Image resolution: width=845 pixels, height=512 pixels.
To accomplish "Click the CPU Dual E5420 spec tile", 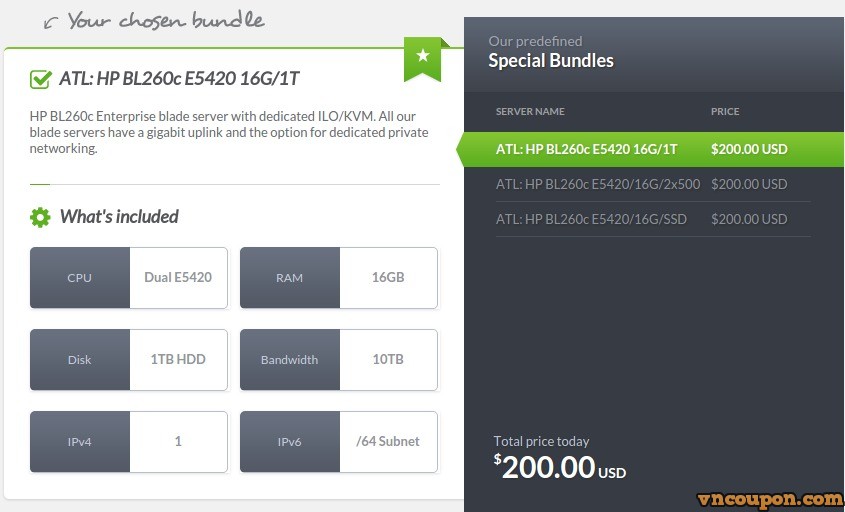I will point(129,278).
